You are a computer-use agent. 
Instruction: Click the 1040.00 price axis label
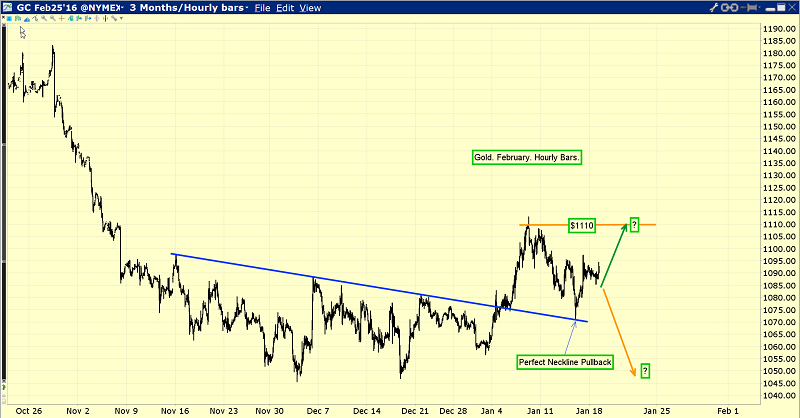779,396
